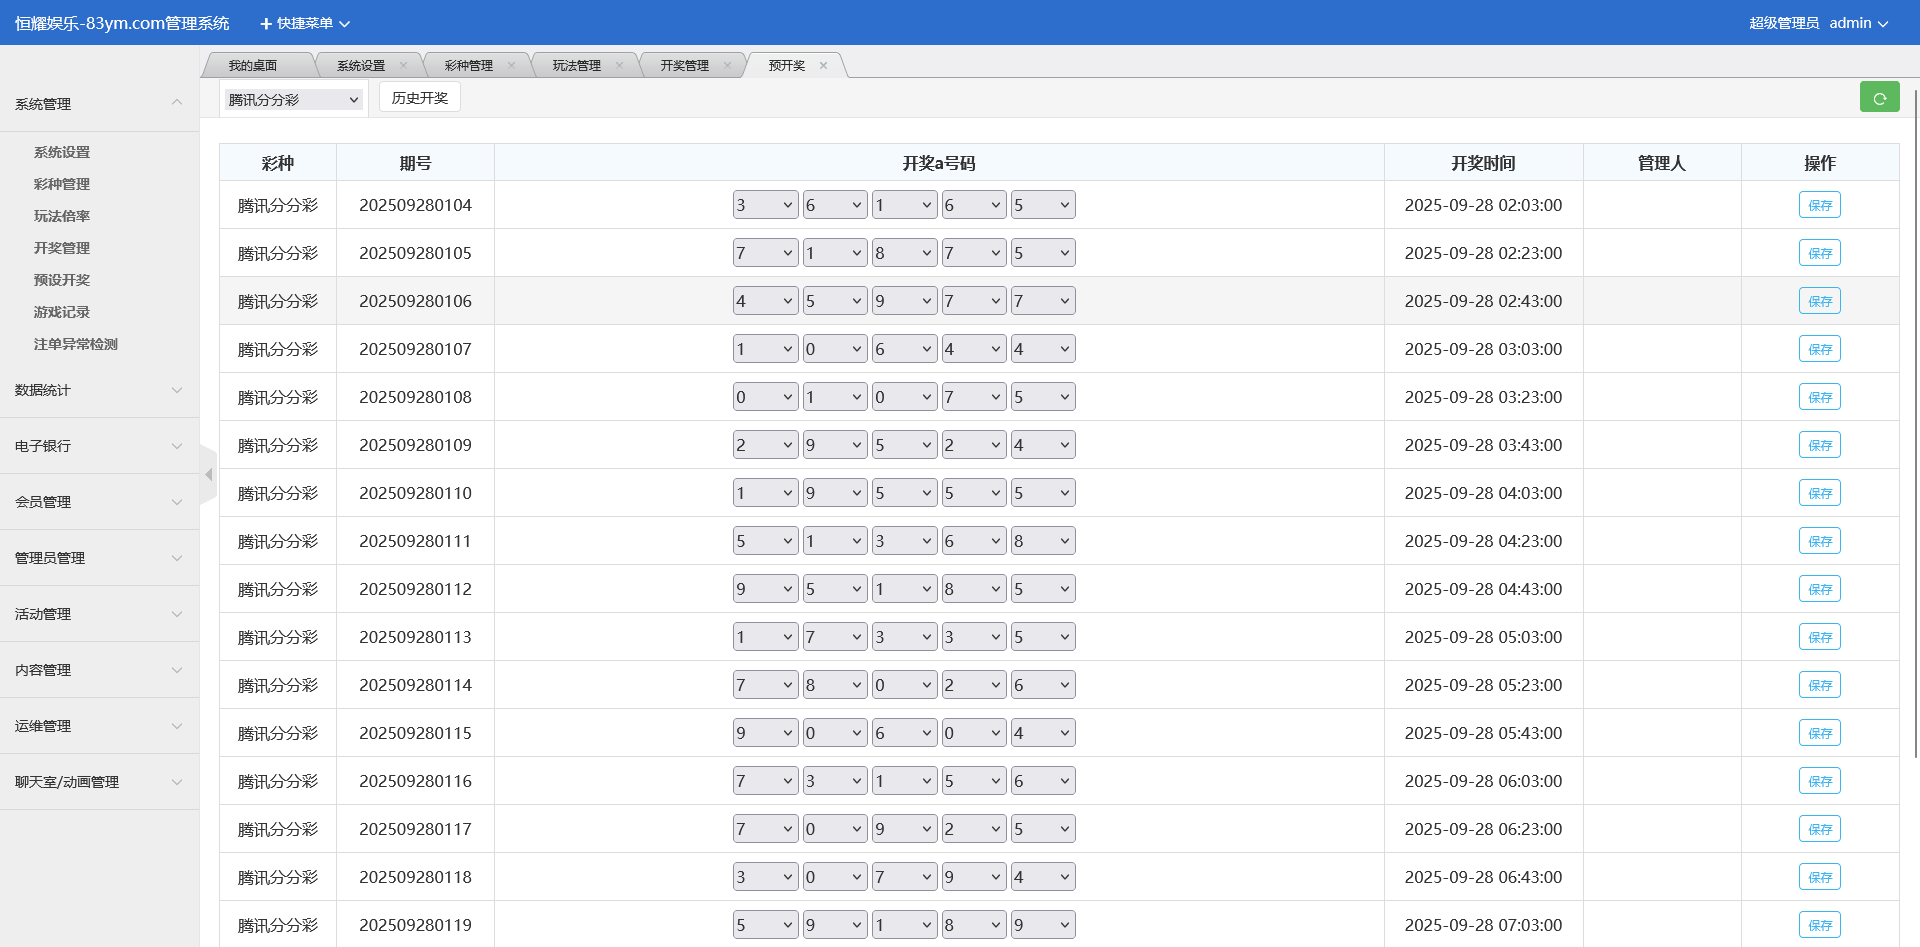Image resolution: width=1920 pixels, height=947 pixels.
Task: Click the green refresh icon button
Action: click(x=1879, y=98)
